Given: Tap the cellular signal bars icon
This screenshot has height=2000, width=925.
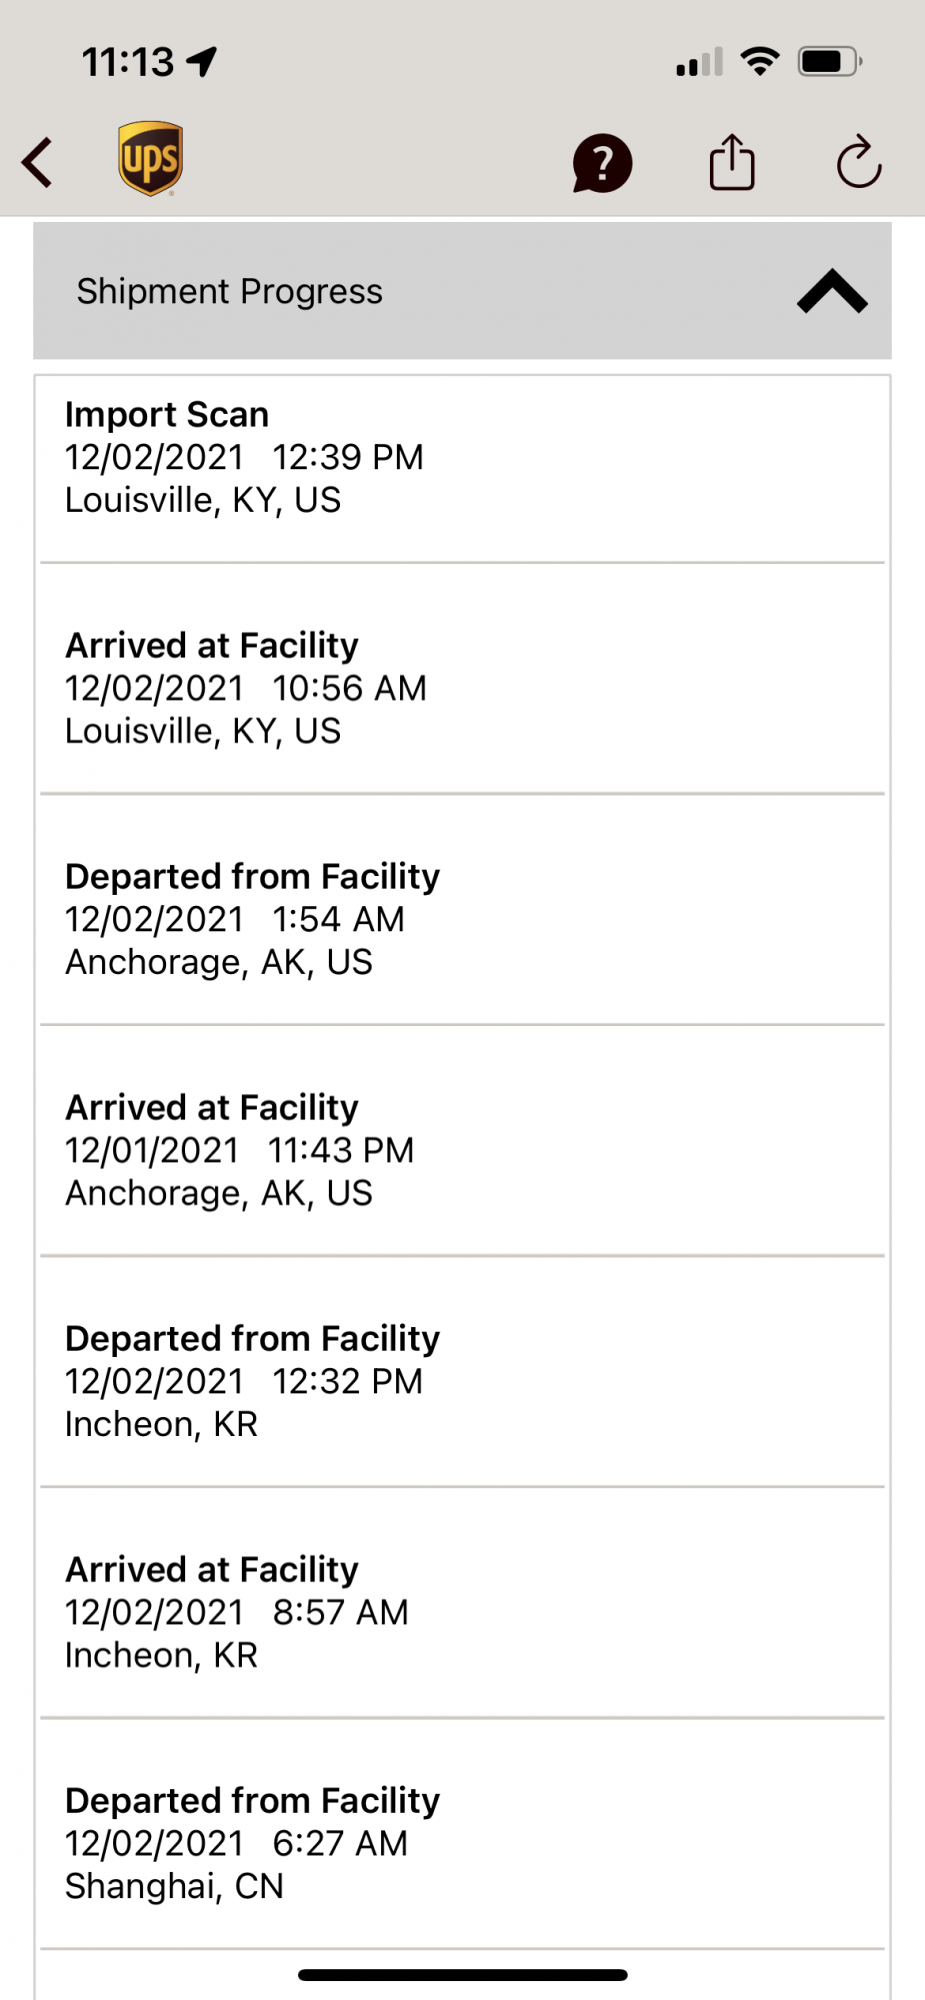Looking at the screenshot, I should coord(699,63).
